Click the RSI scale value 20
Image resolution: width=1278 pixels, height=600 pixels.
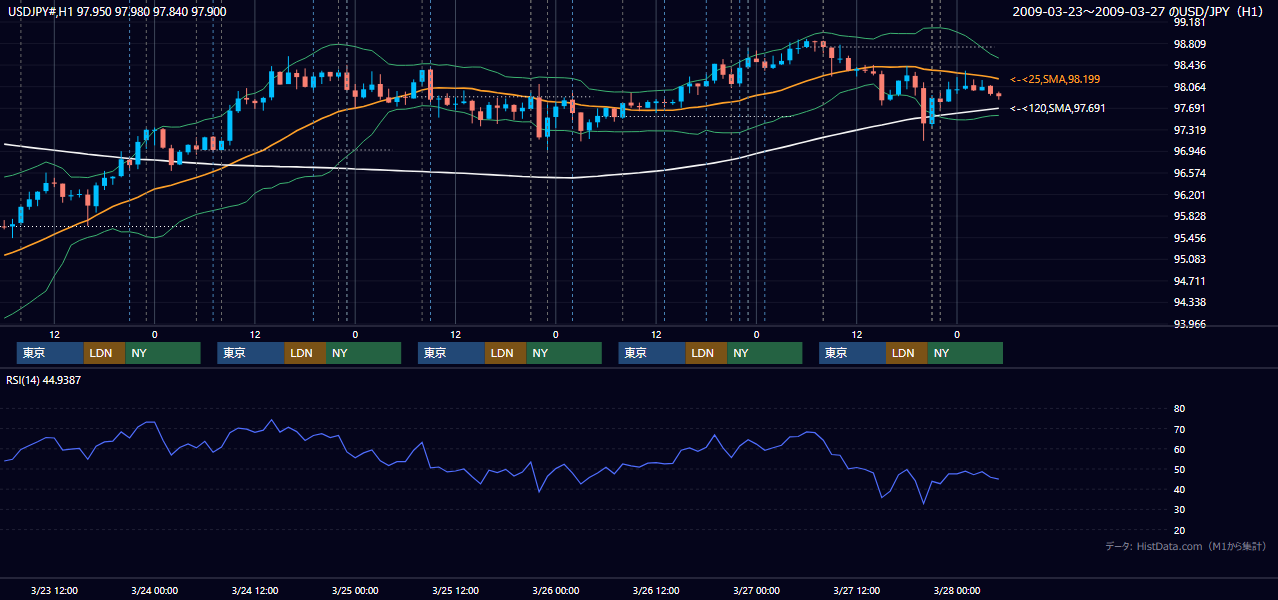[x=1179, y=530]
